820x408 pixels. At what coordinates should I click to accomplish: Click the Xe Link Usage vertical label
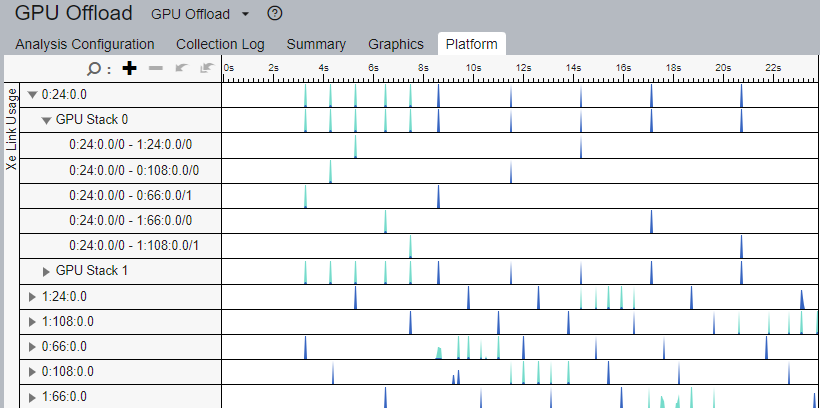pos(12,129)
